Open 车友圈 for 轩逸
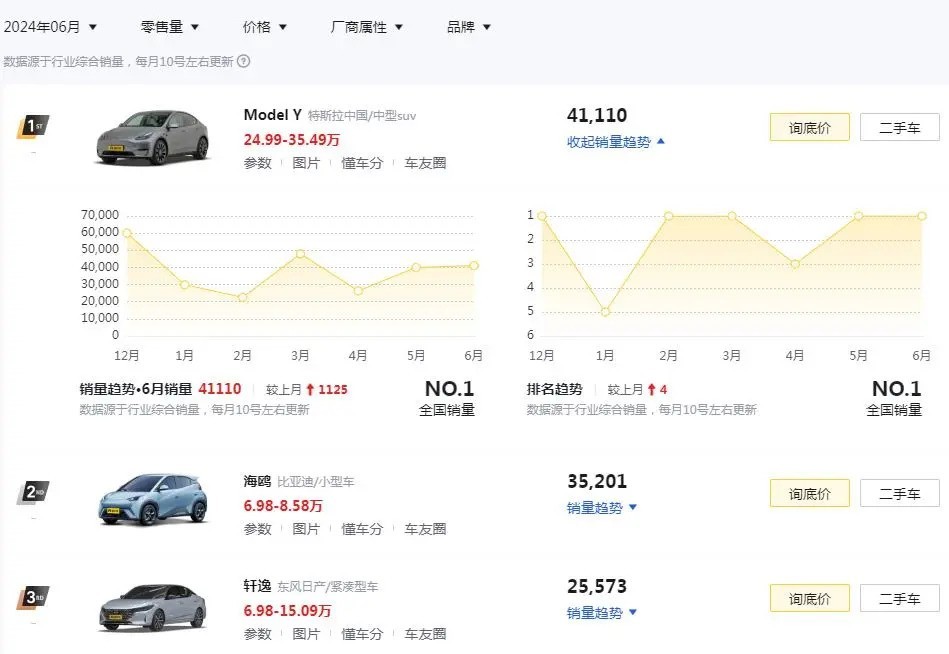Screen dimensions: 949x654 (x=425, y=634)
